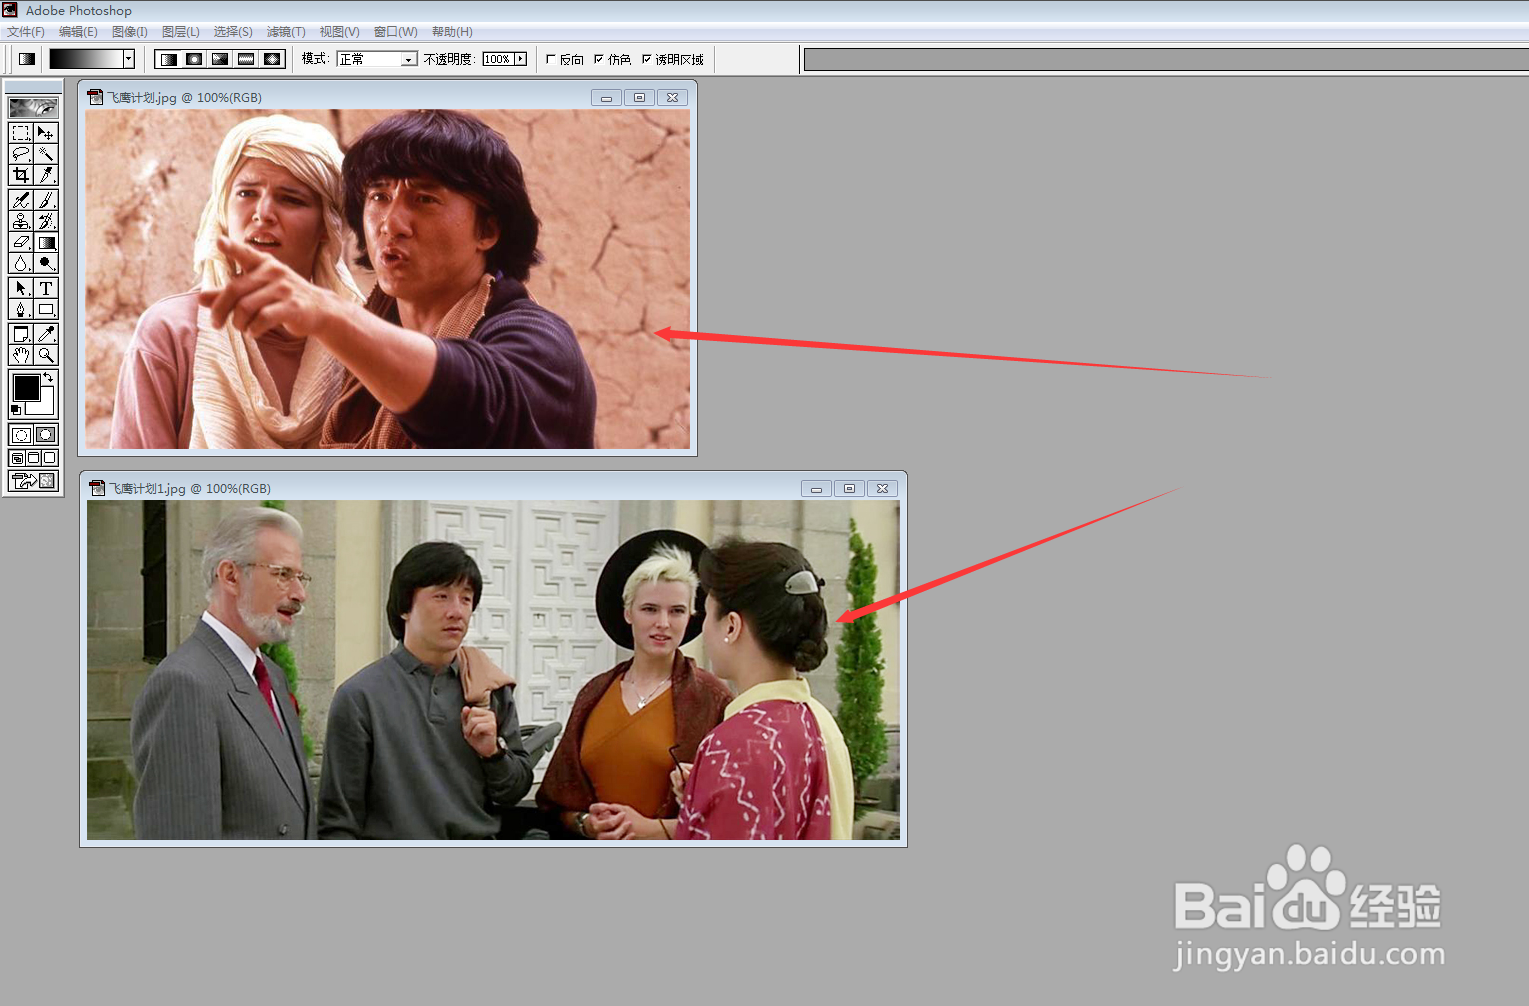Select the Lasso tool
Image resolution: width=1529 pixels, height=1006 pixels.
(21, 154)
